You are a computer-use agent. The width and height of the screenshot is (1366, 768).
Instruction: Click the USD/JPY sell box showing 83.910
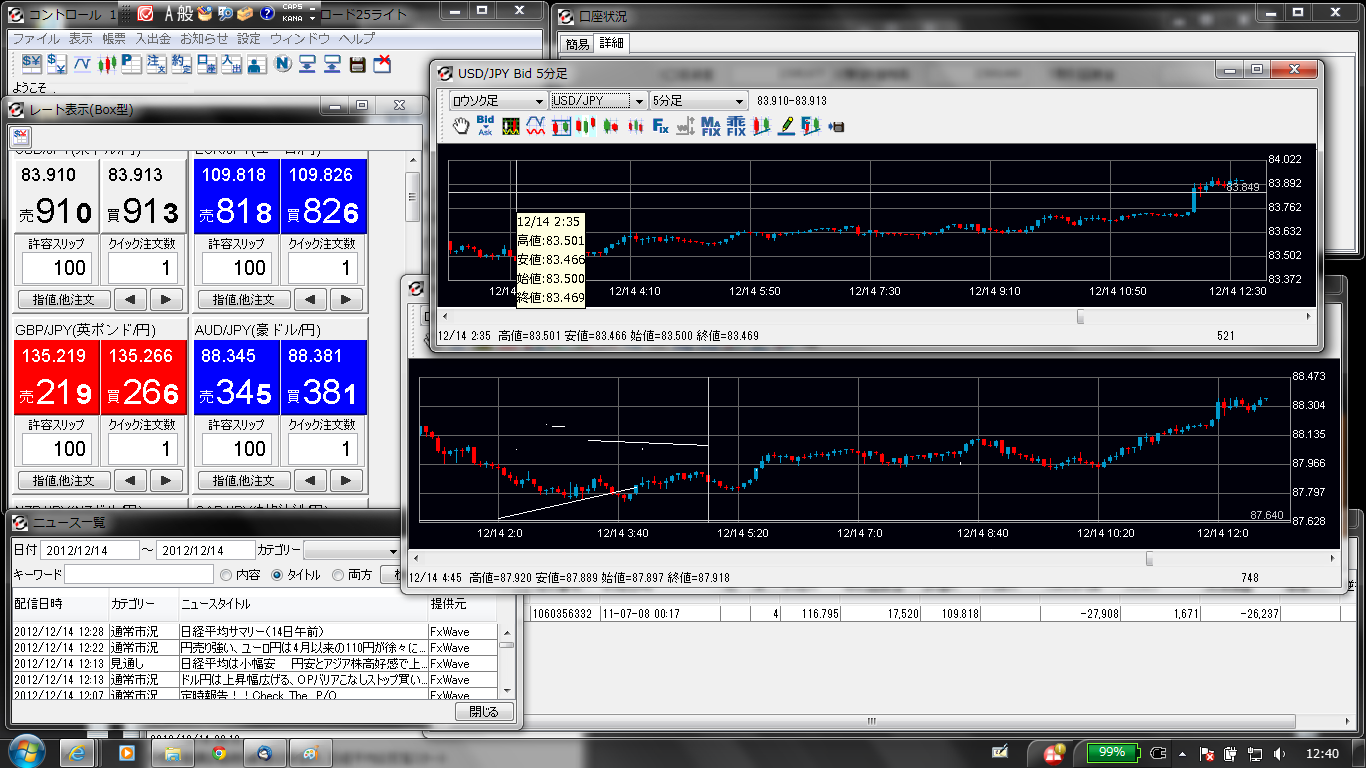pos(57,196)
